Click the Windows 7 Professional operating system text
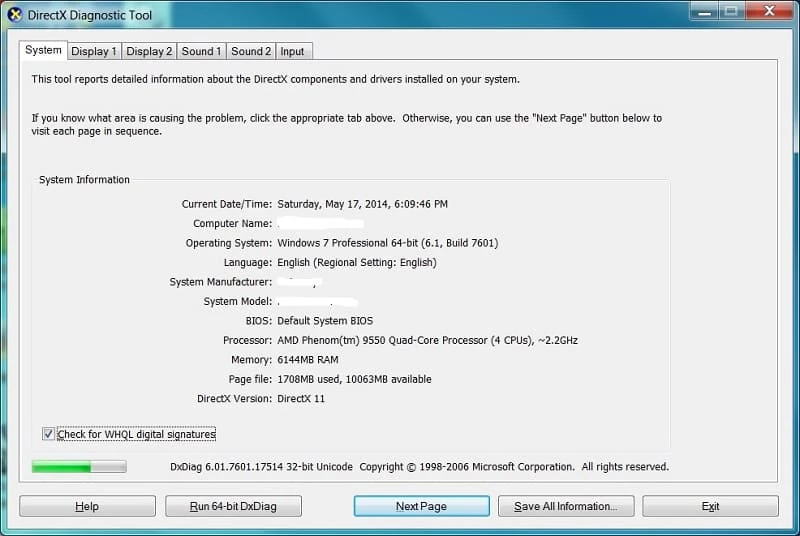This screenshot has width=800, height=536. [x=387, y=243]
